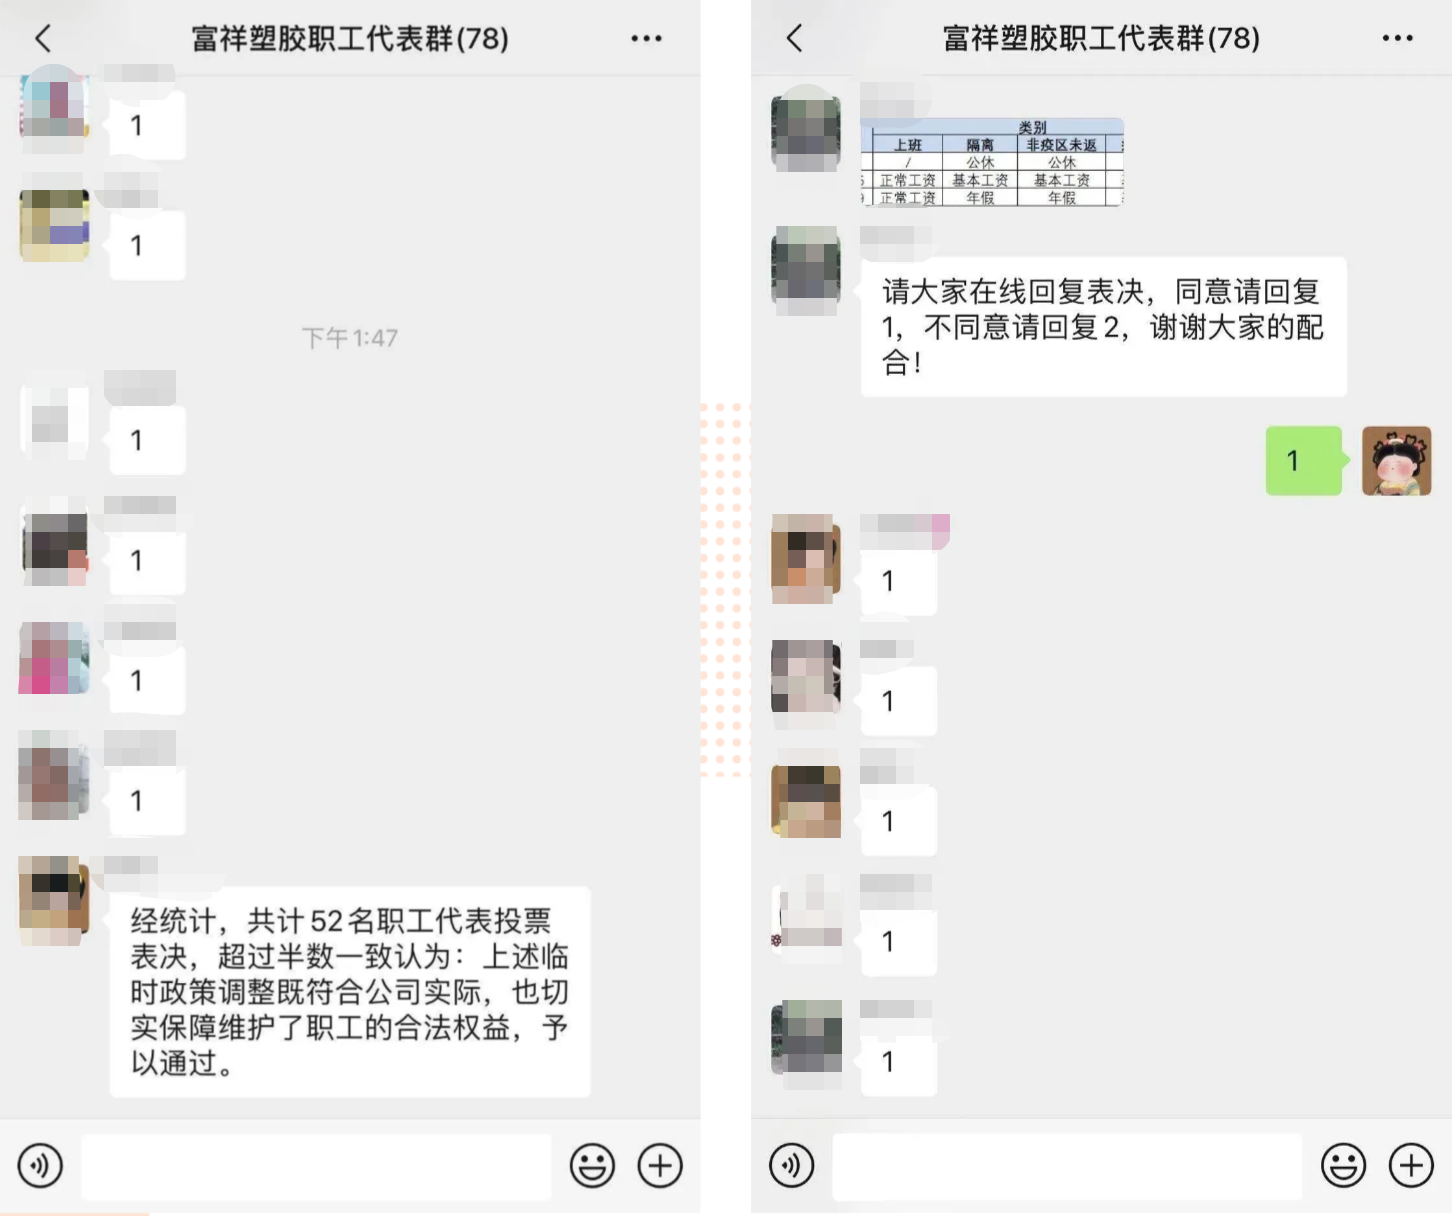This screenshot has width=1452, height=1216.
Task: Expand the plus attachments menu in left chat
Action: [x=660, y=1165]
